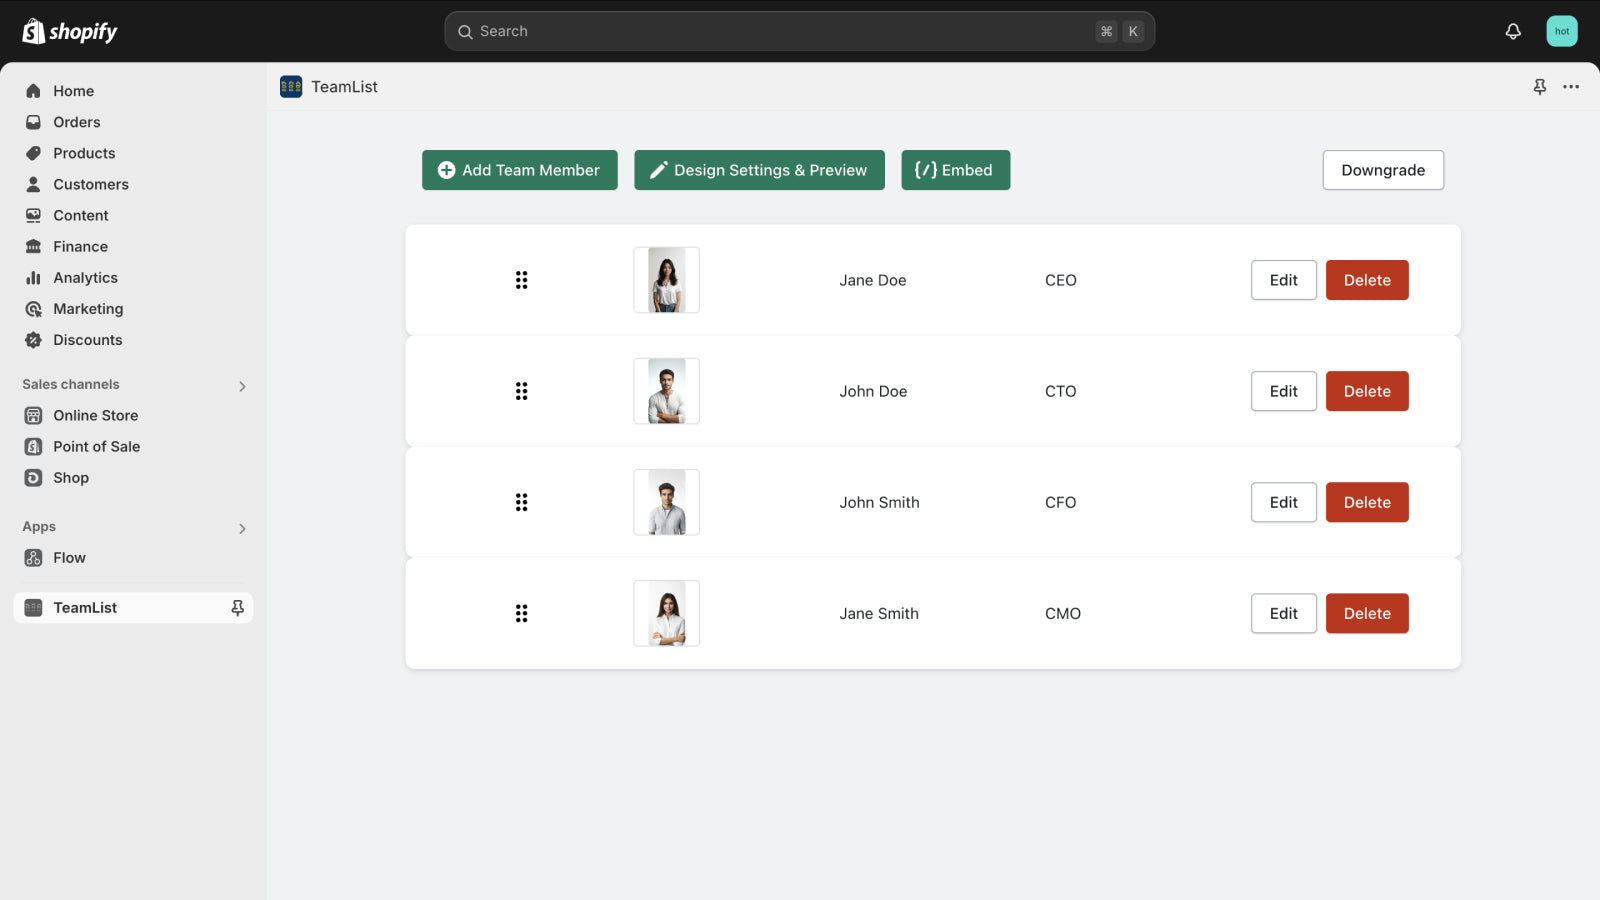This screenshot has width=1600, height=900.
Task: Open the Marketing section
Action: pos(88,309)
